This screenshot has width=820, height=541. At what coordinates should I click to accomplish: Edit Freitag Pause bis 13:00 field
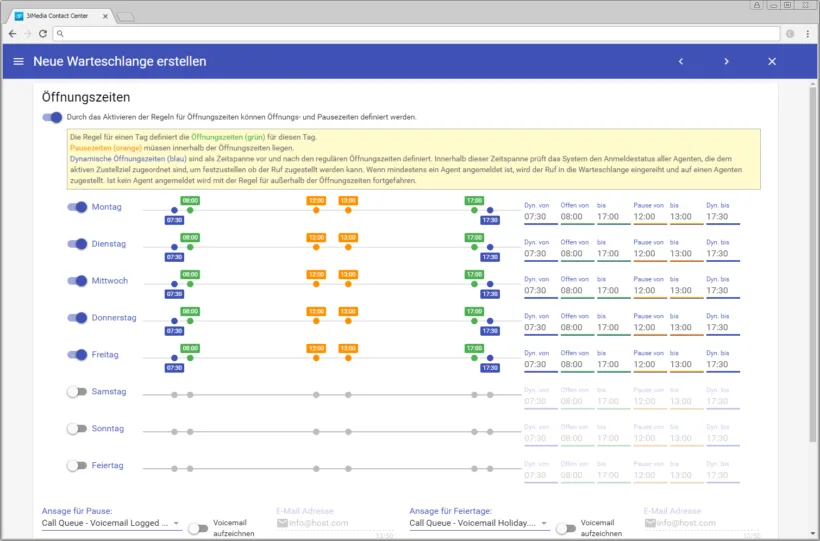click(x=687, y=365)
